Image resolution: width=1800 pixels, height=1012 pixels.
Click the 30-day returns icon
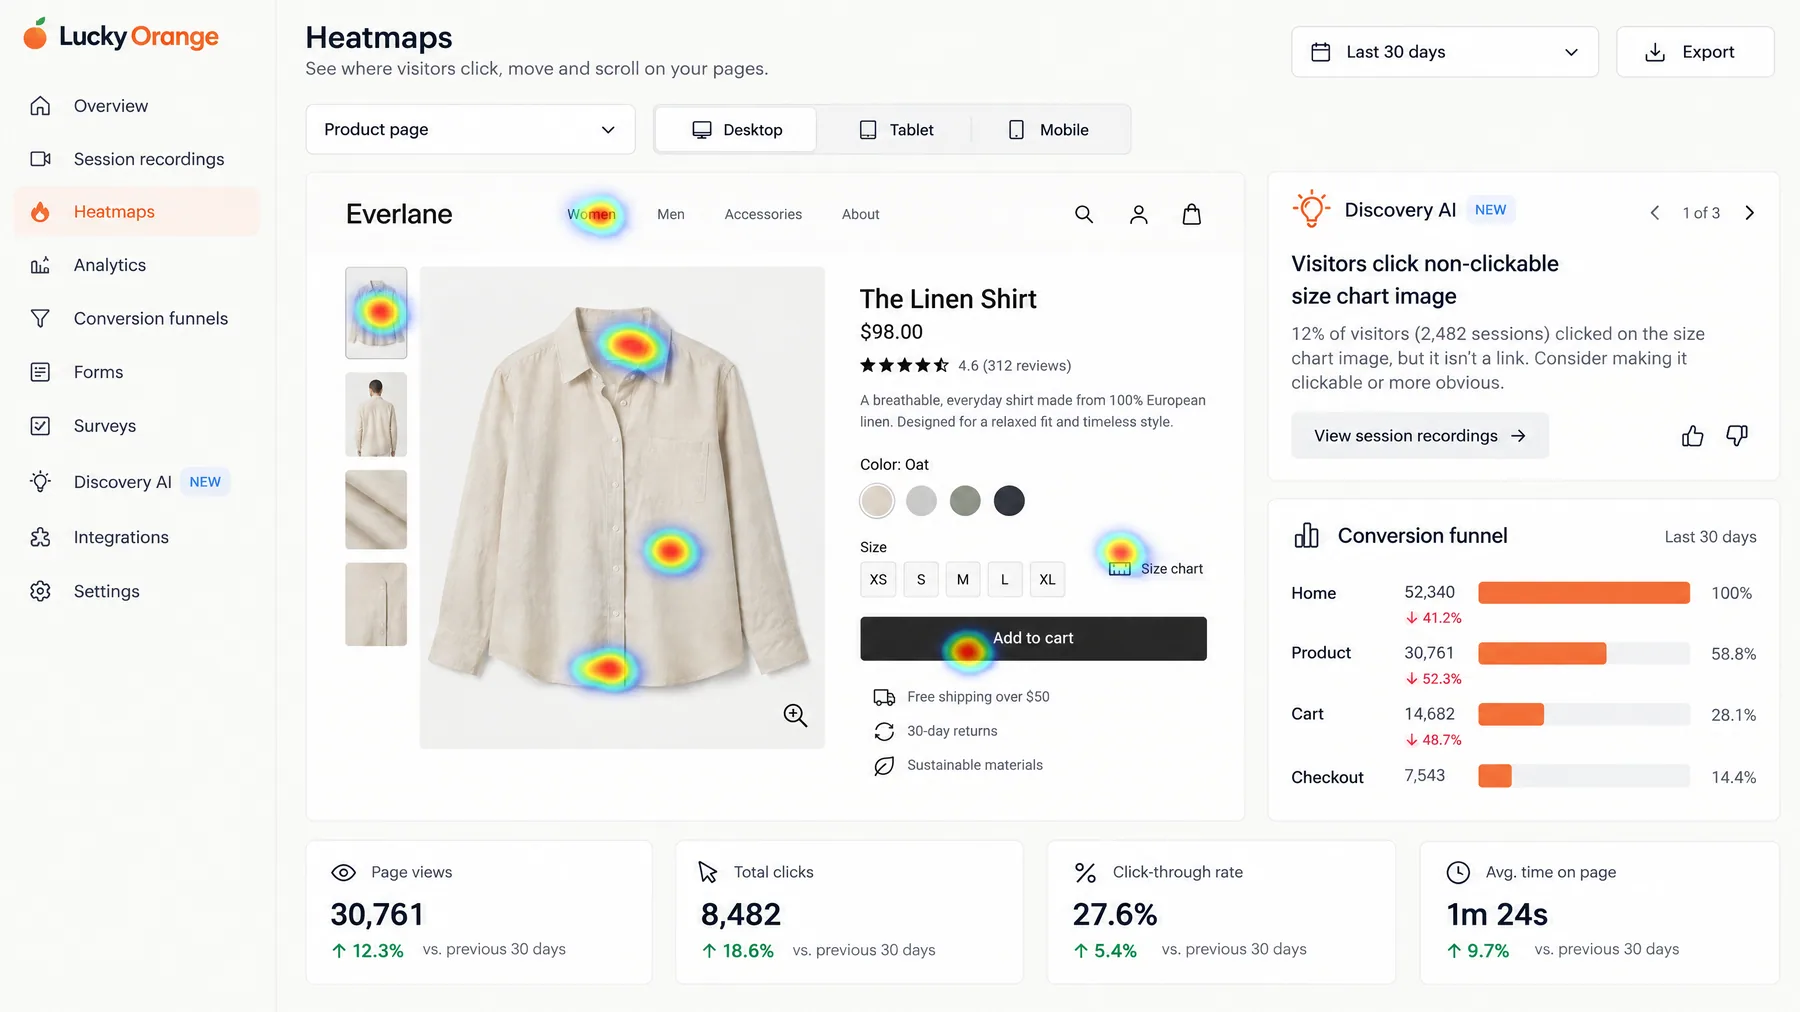click(x=884, y=732)
